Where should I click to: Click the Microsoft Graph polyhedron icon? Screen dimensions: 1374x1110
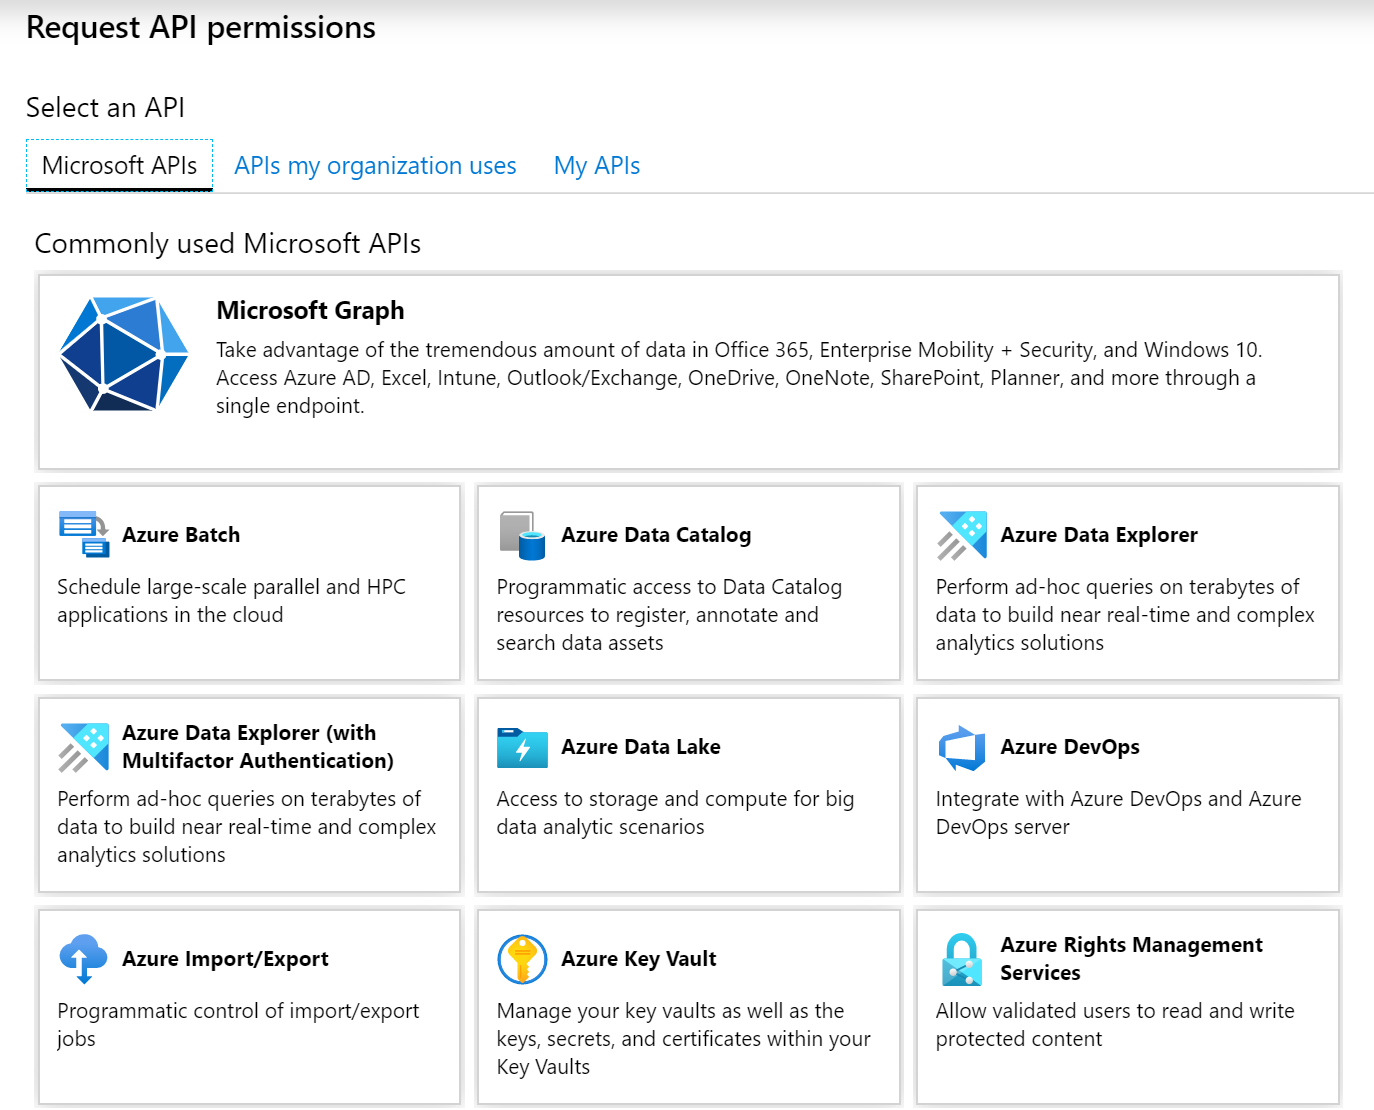pos(124,354)
